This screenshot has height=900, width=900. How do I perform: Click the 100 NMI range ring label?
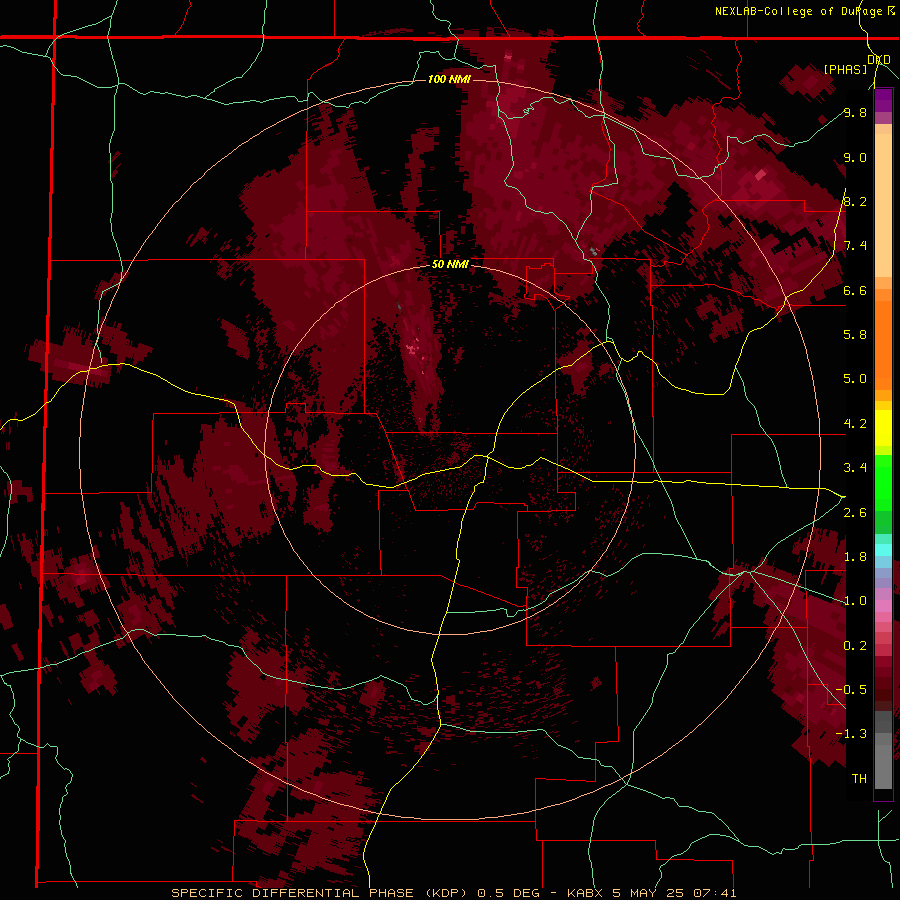[x=449, y=79]
